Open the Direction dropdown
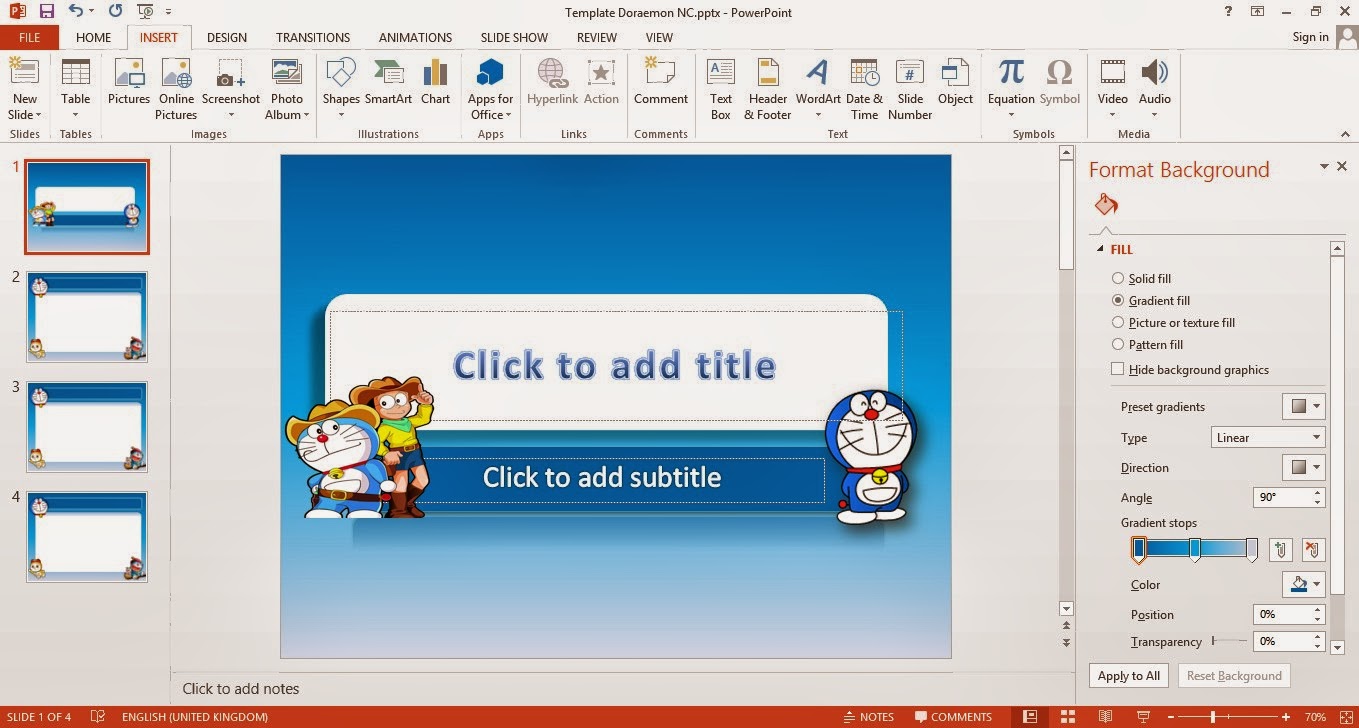Image resolution: width=1359 pixels, height=728 pixels. (x=1305, y=467)
